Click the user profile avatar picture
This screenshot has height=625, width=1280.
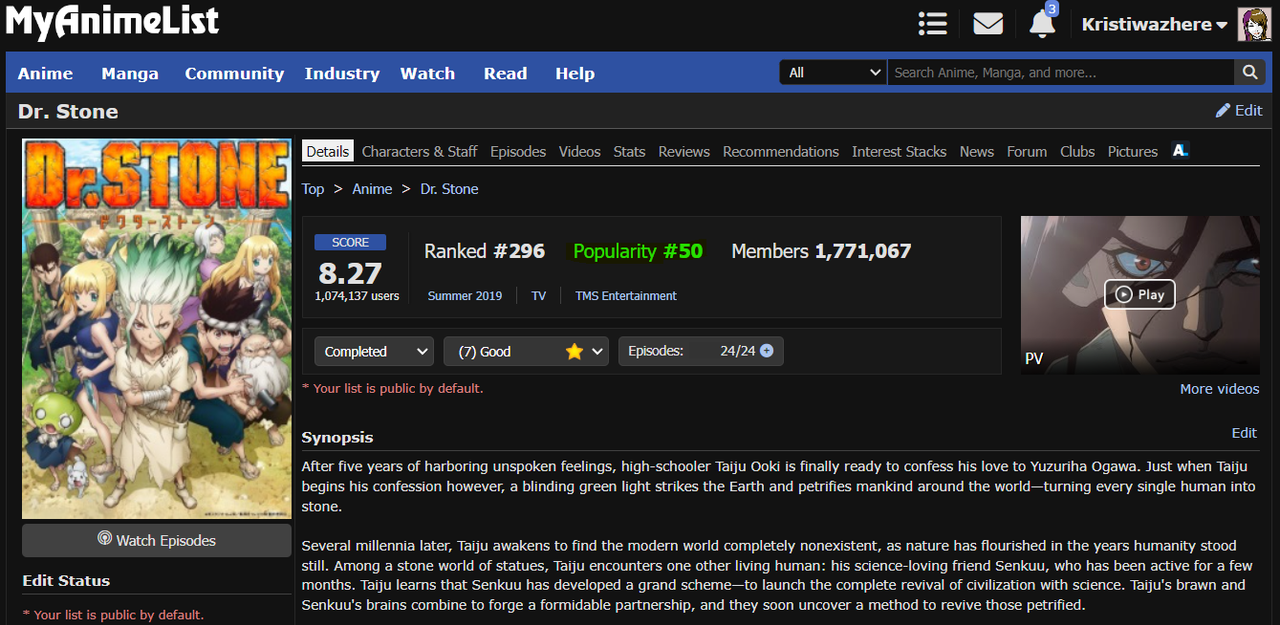[1254, 24]
